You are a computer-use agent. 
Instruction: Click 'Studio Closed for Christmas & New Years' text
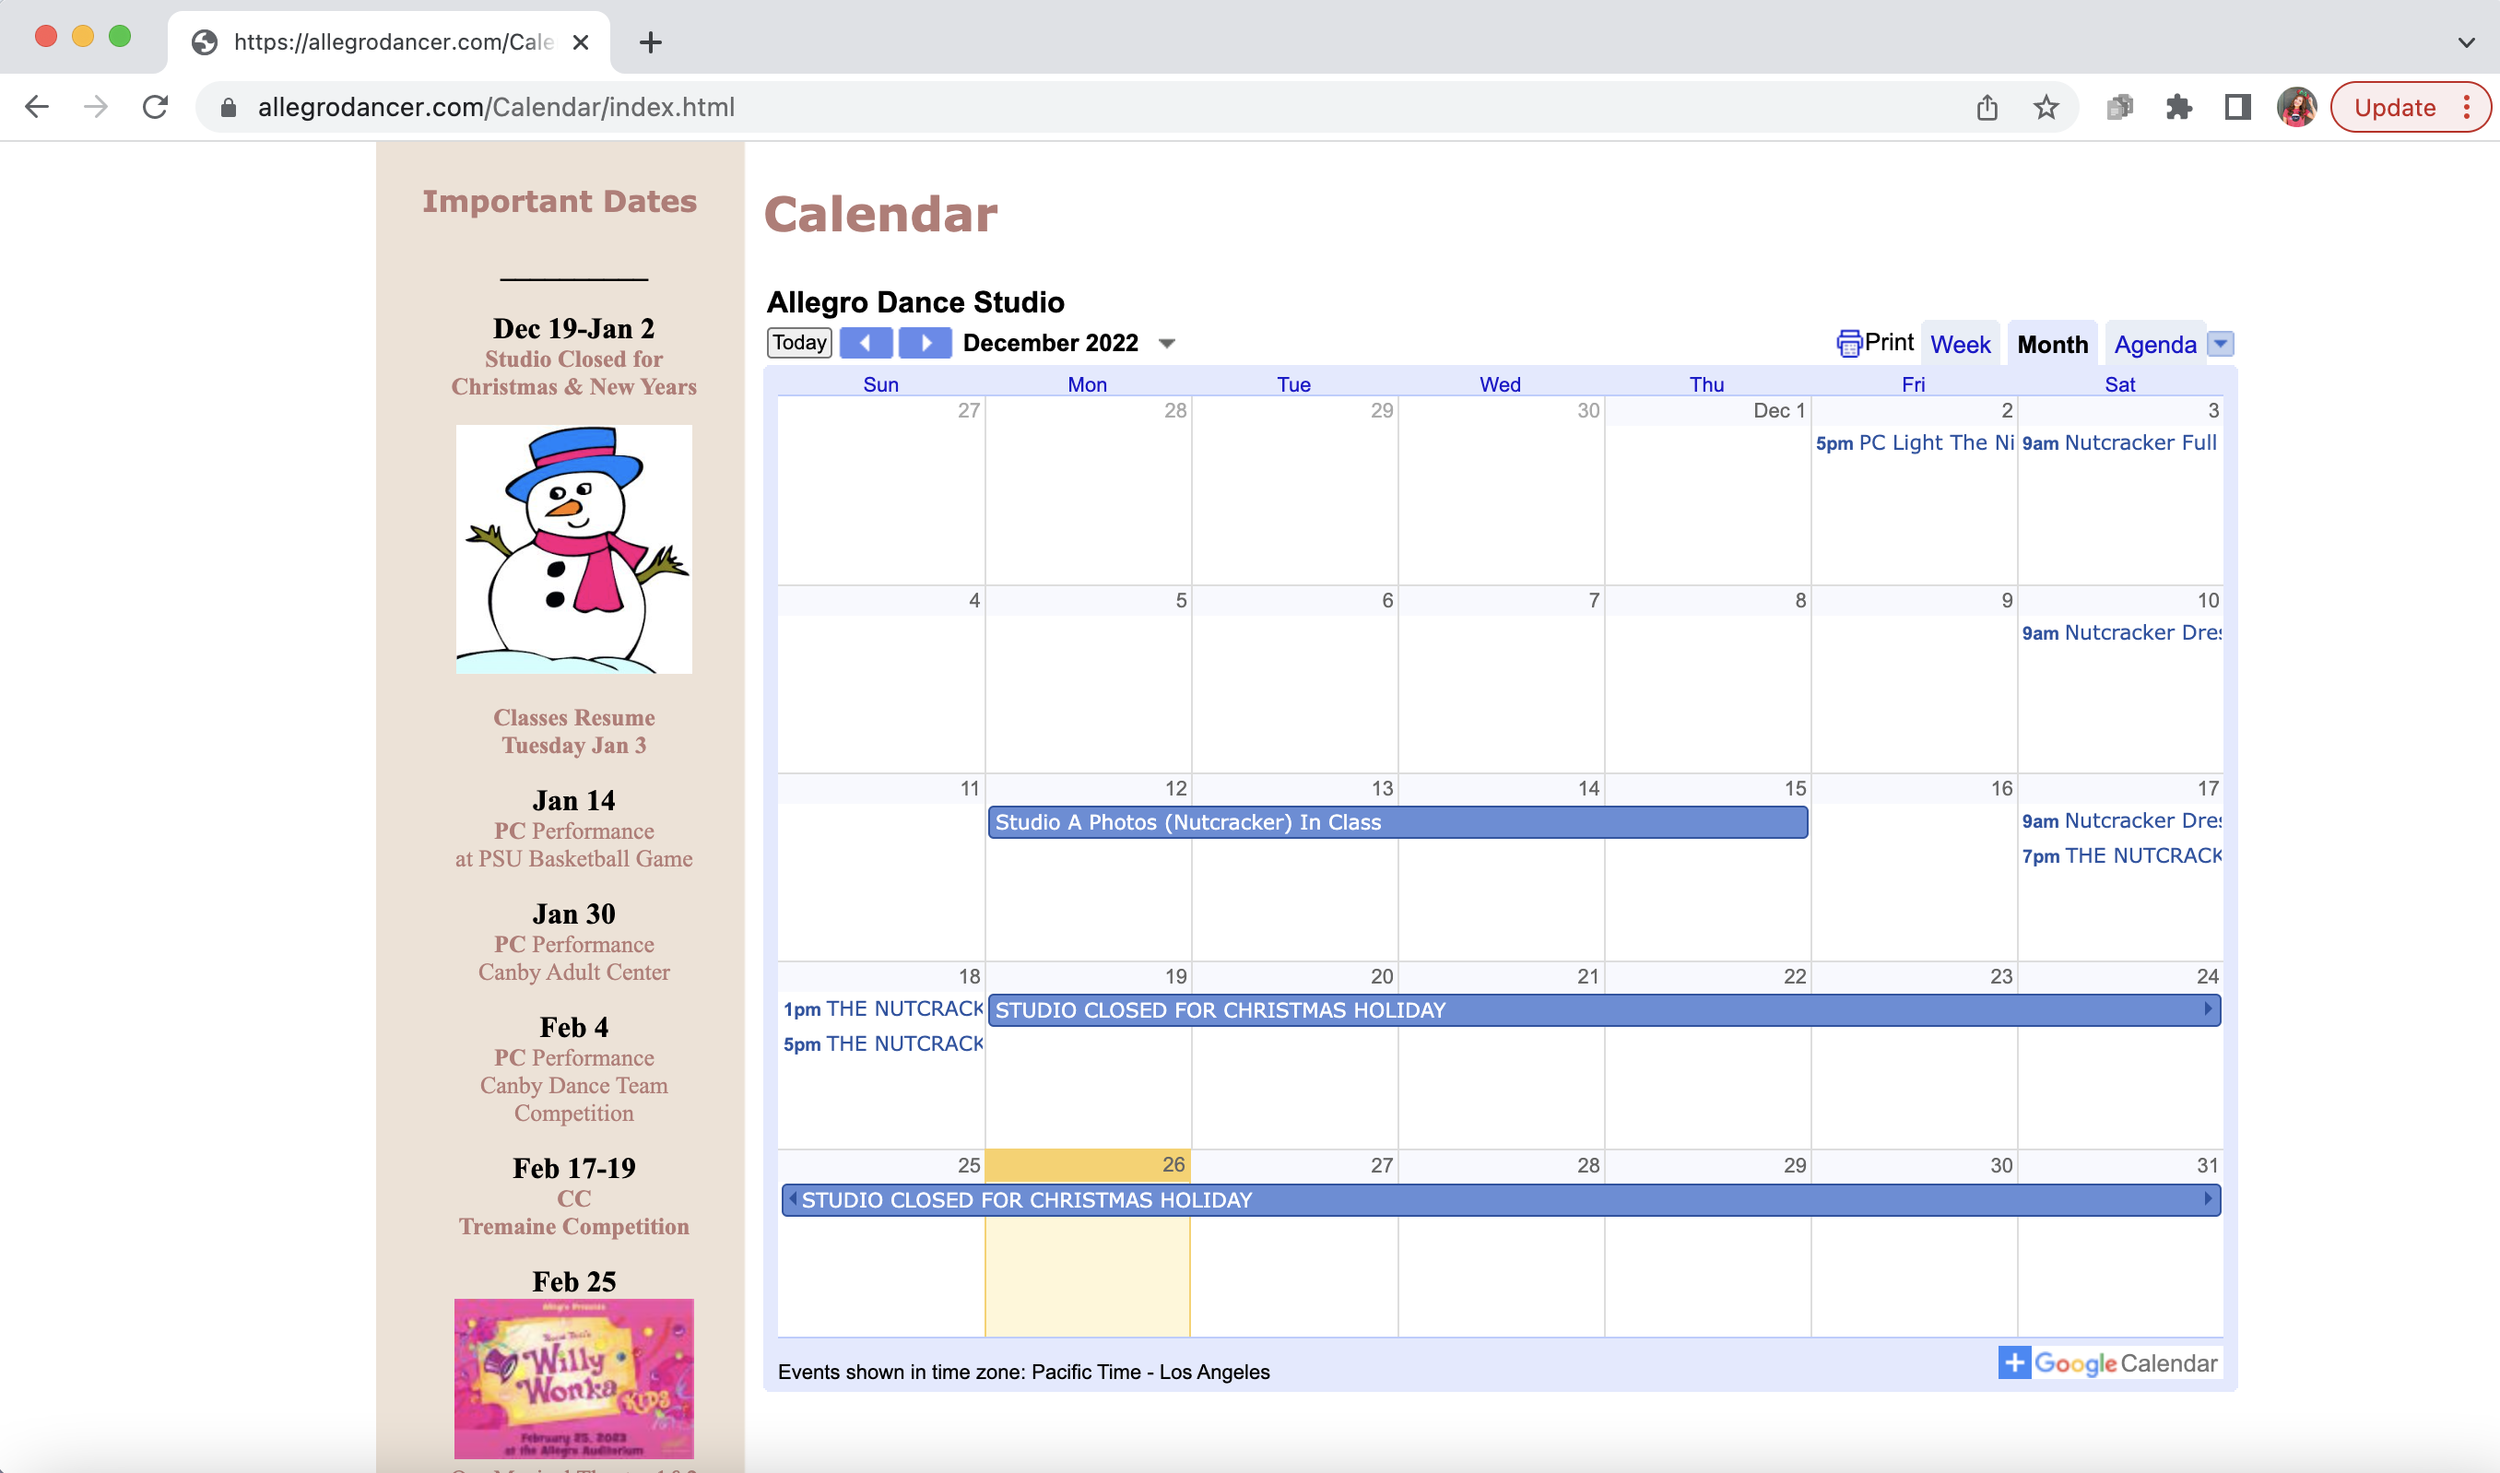click(574, 373)
